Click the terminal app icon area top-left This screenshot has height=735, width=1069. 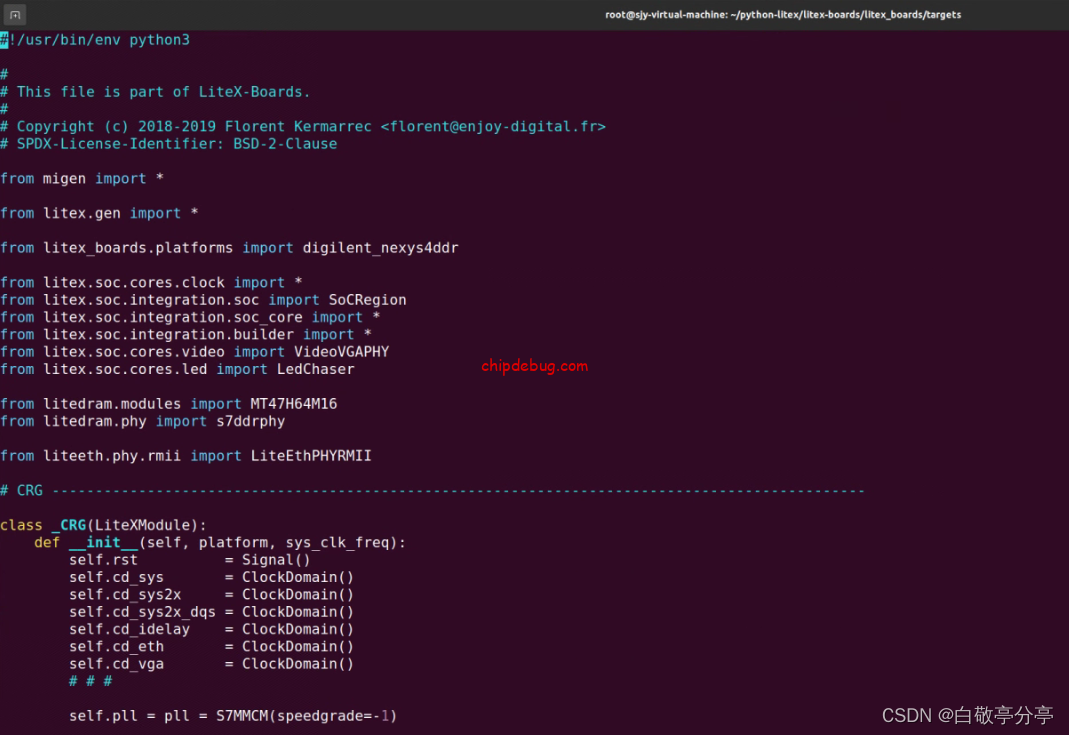(14, 14)
